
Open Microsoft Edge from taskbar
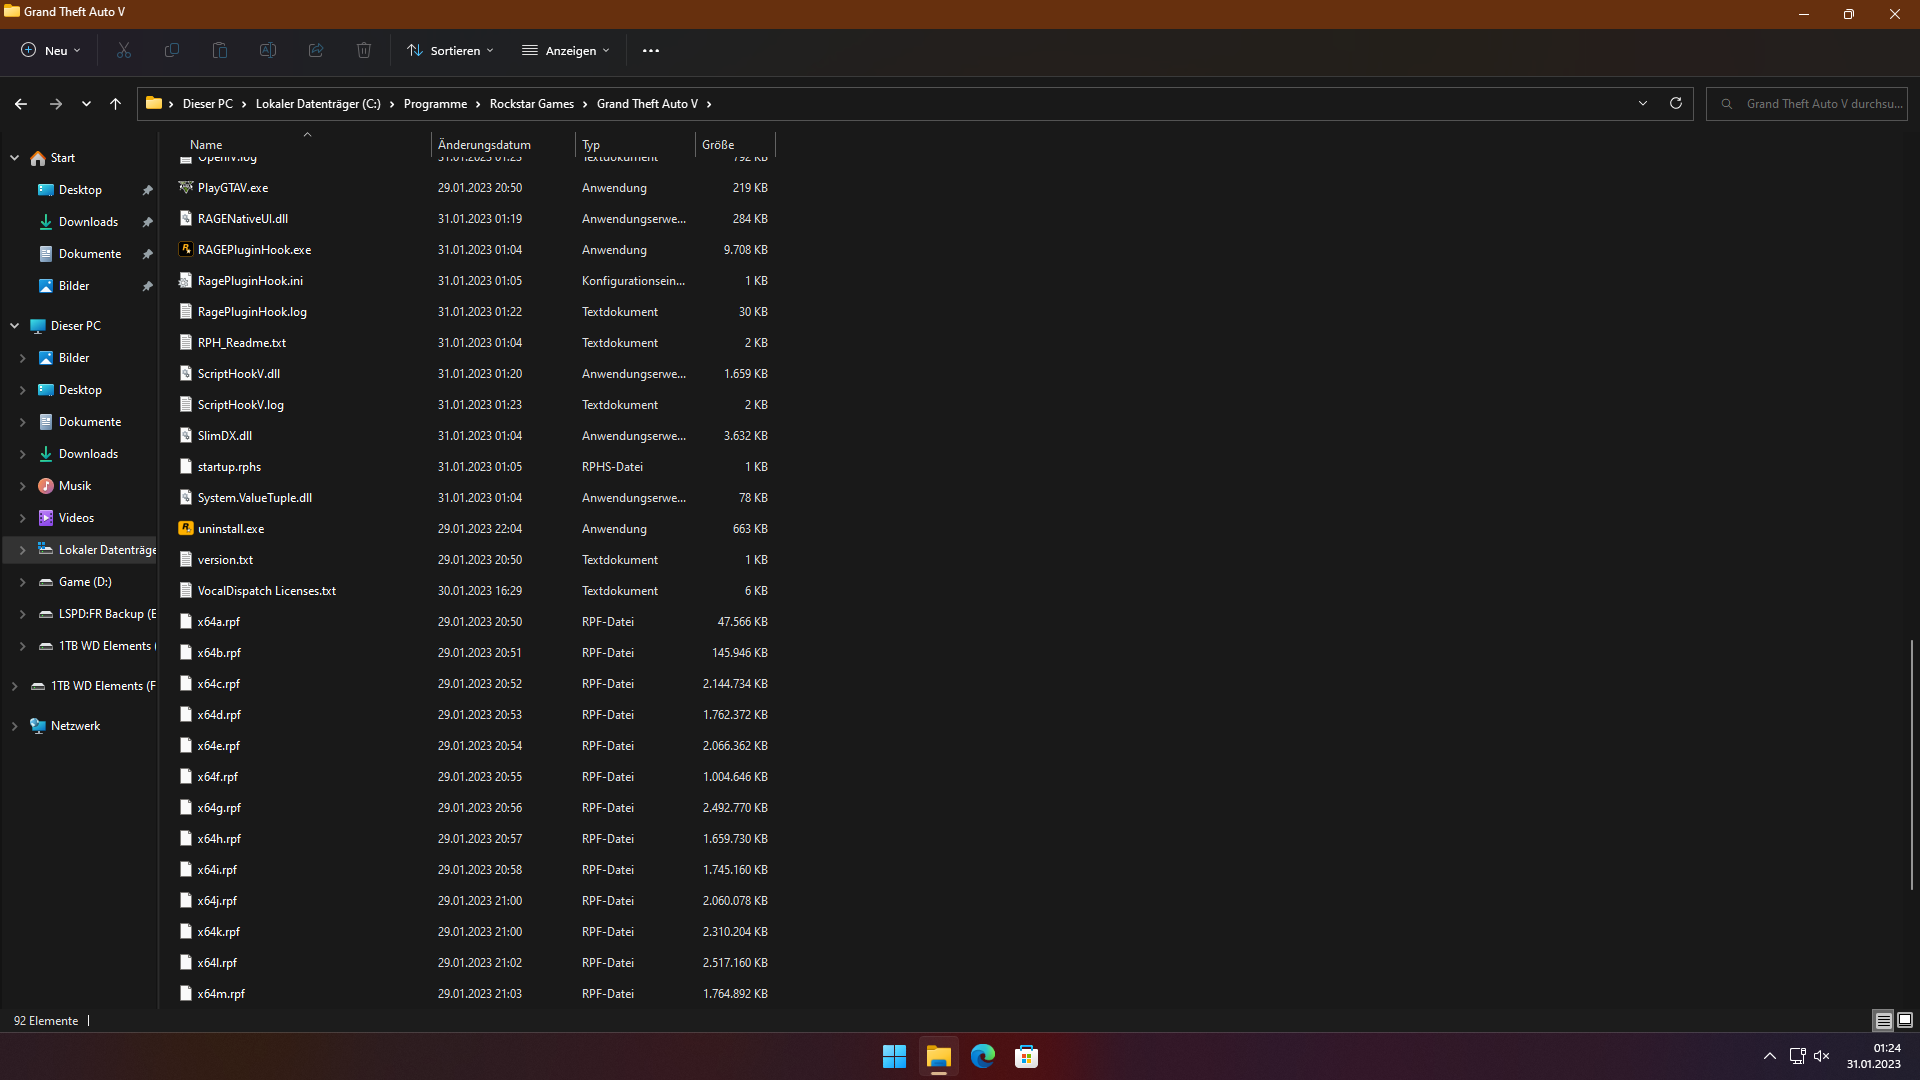tap(983, 1056)
